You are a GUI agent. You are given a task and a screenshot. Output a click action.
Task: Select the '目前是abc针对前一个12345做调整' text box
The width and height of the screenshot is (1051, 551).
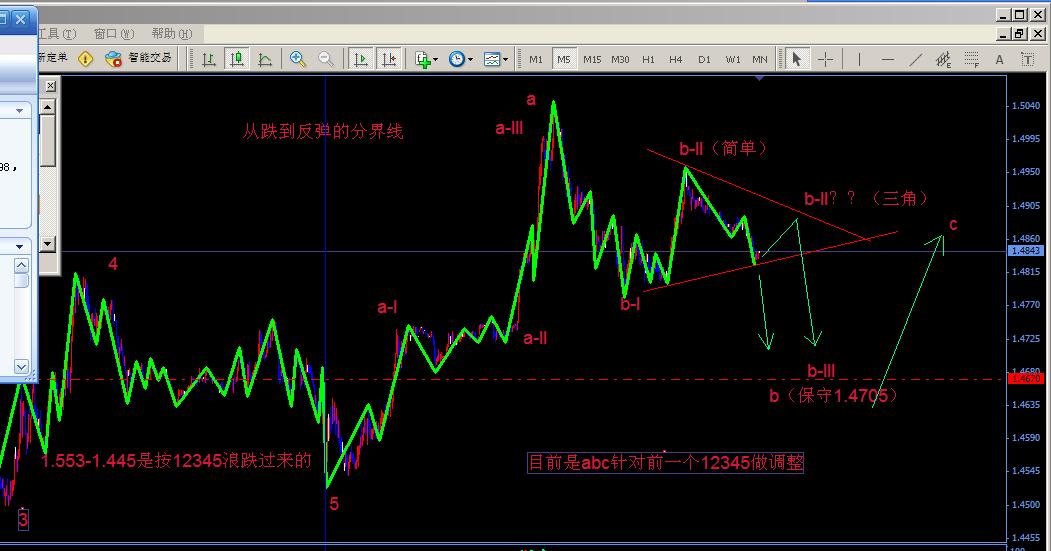(666, 463)
